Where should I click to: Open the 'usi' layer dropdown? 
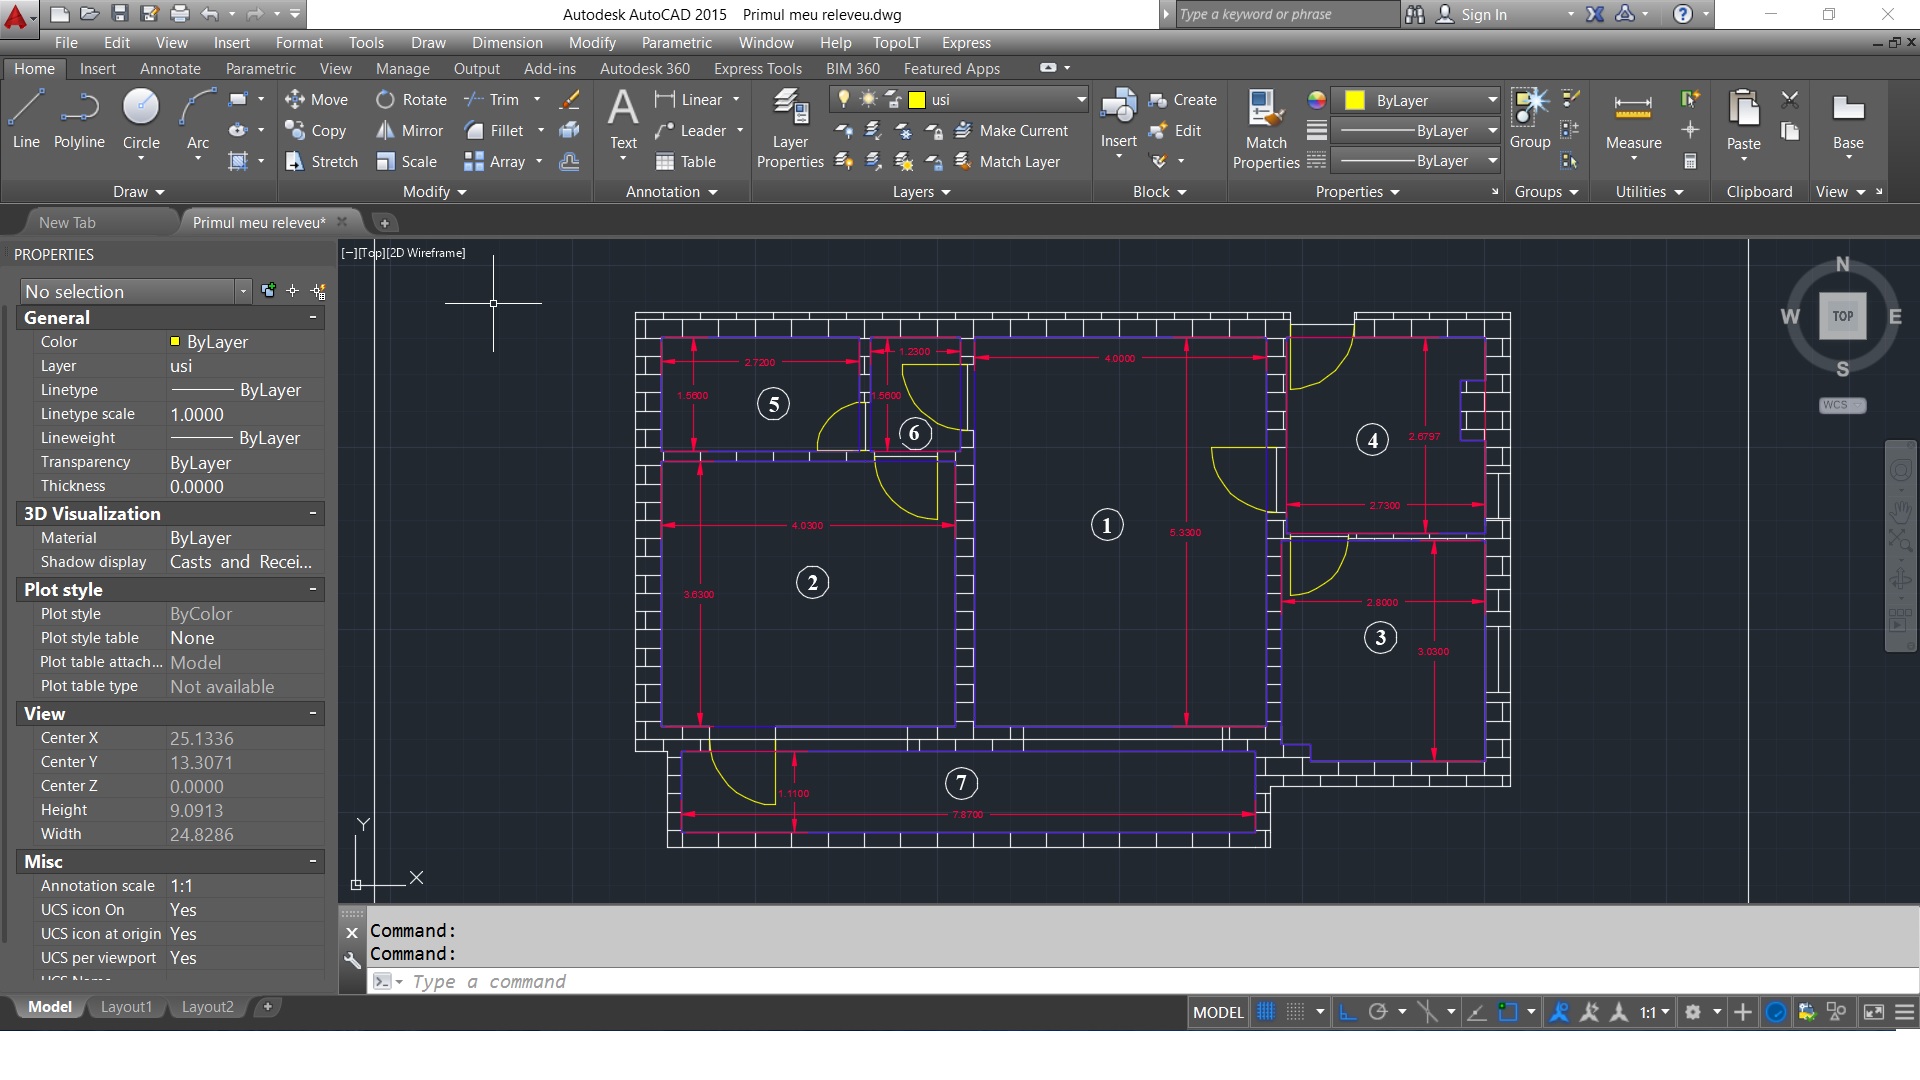click(1081, 100)
